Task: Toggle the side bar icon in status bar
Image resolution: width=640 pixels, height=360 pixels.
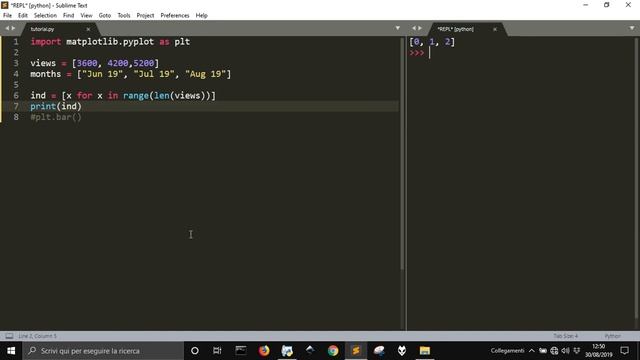Action: (9, 336)
